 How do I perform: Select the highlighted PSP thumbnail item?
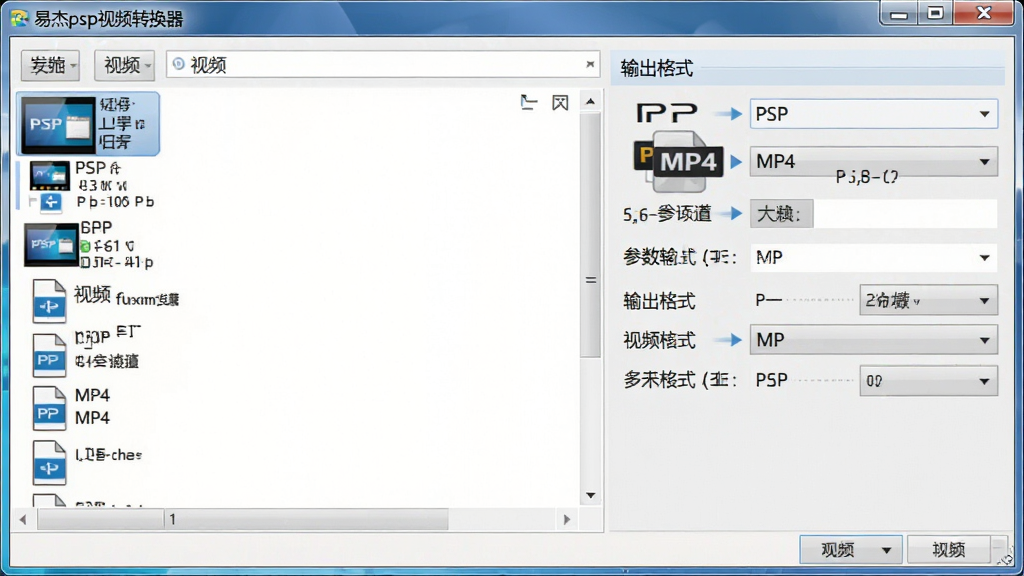[x=88, y=123]
